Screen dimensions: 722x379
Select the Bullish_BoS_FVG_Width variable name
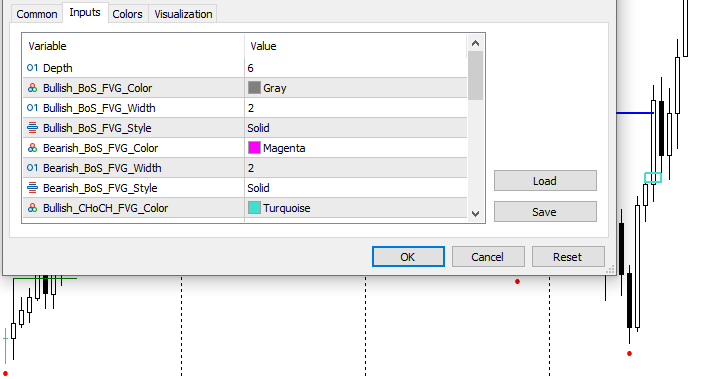click(99, 108)
